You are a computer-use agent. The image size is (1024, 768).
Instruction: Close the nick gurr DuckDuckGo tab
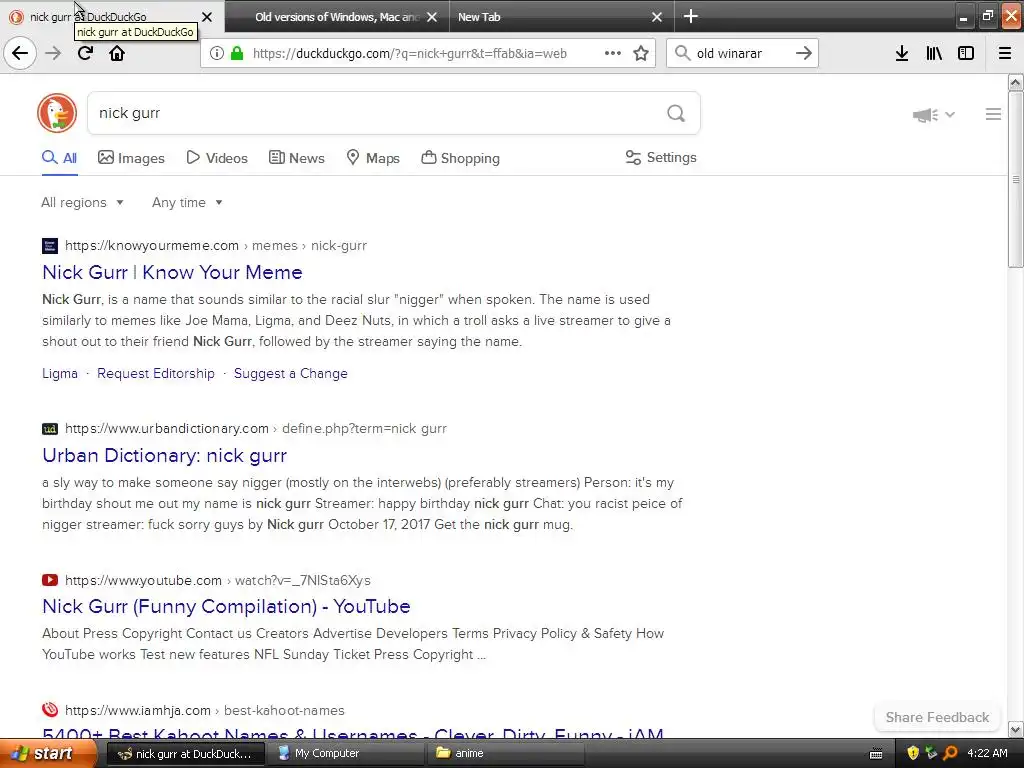point(207,17)
